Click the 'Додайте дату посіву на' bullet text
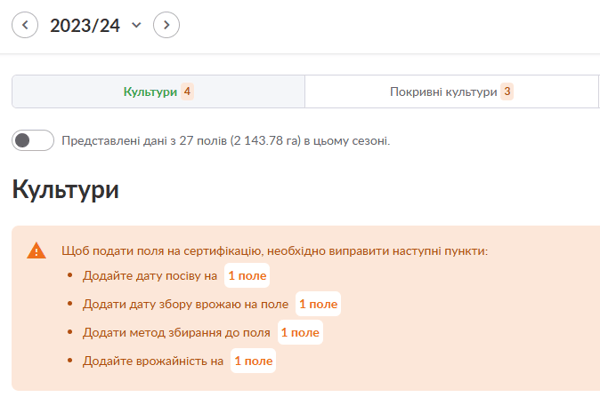The height and width of the screenshot is (405, 600). pos(150,276)
